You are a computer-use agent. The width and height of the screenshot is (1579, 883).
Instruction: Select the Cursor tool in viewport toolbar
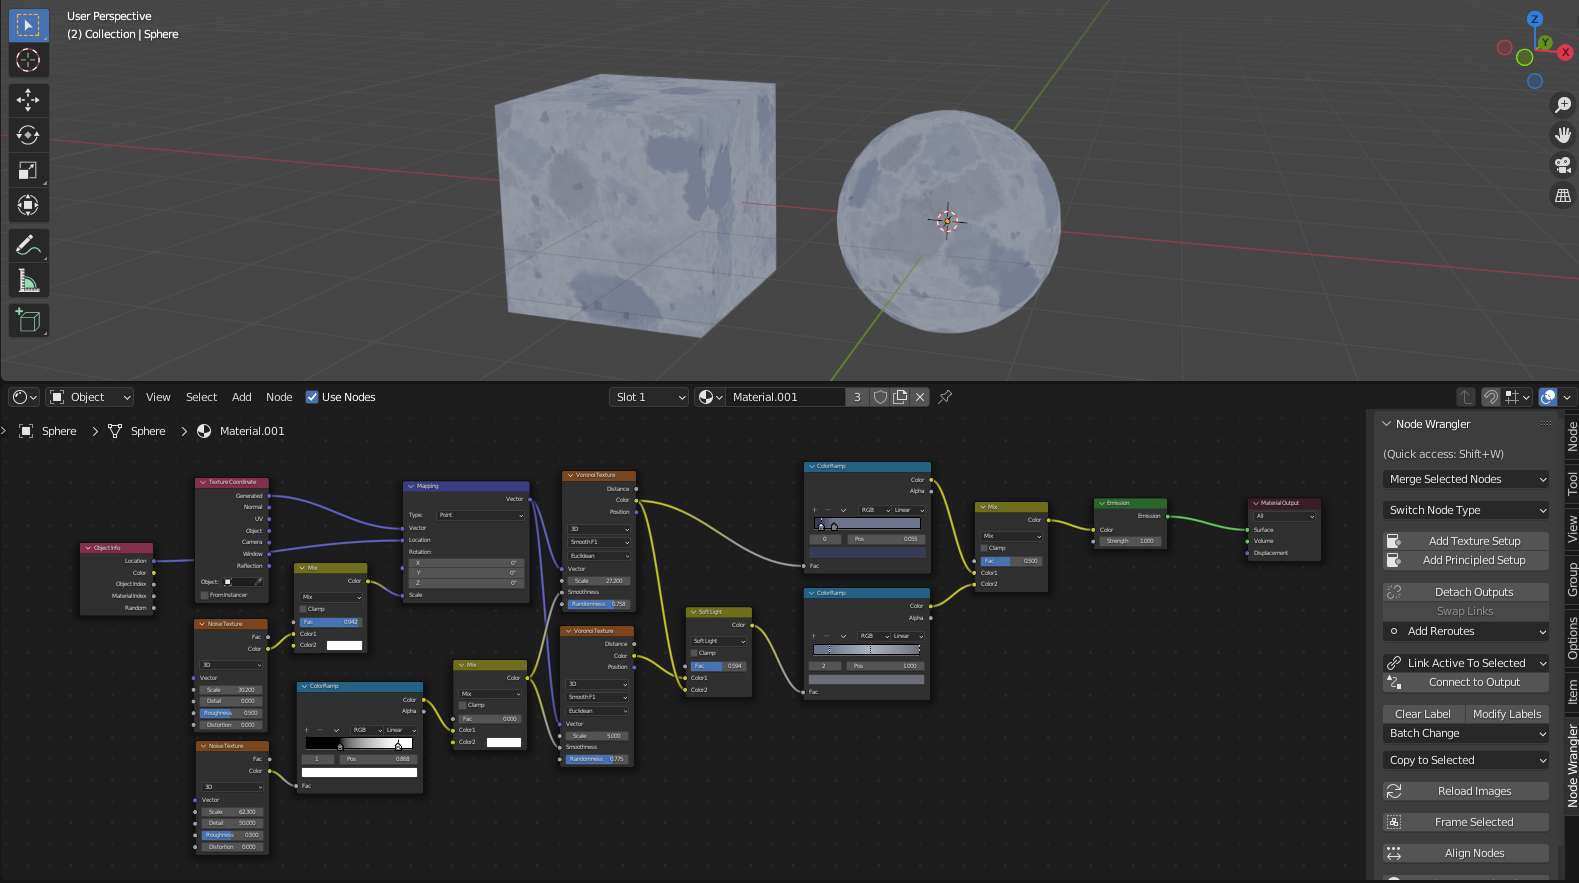tap(28, 60)
